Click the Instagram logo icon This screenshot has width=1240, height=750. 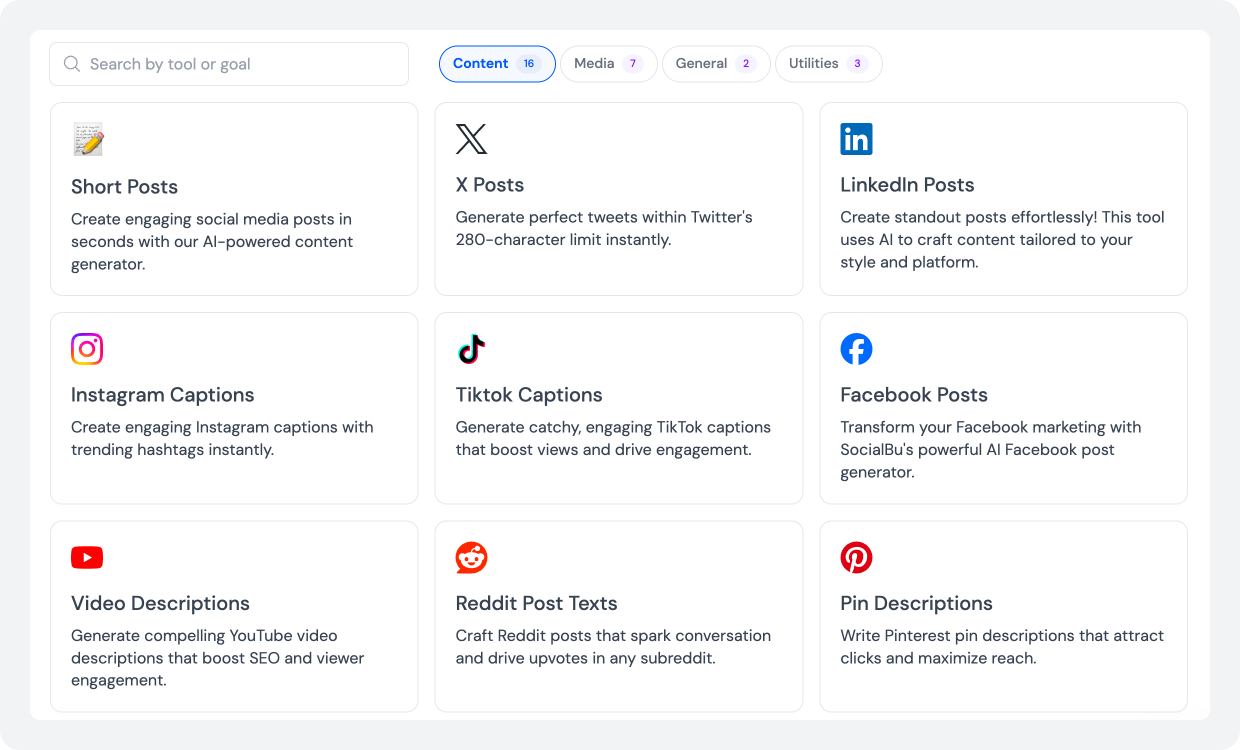point(87,349)
